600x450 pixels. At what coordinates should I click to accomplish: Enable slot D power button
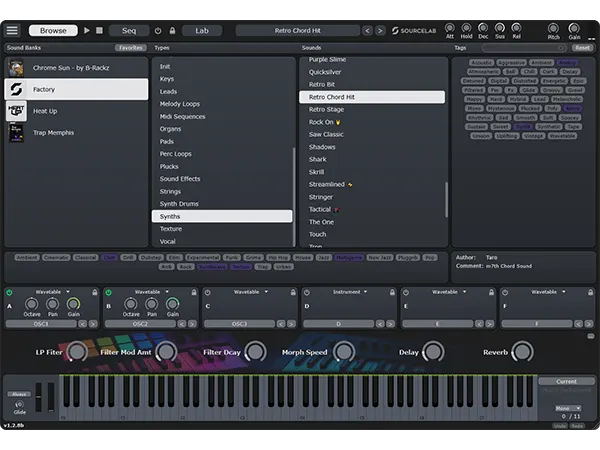307,292
